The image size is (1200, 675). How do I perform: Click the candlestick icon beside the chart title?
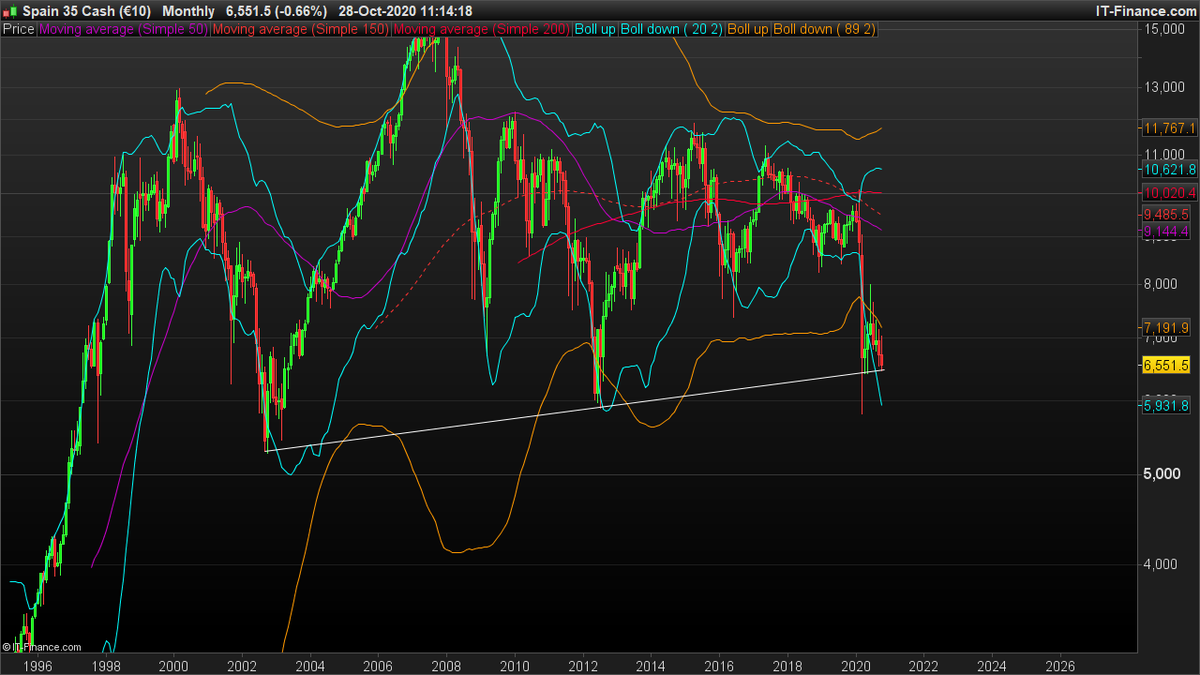(10, 11)
